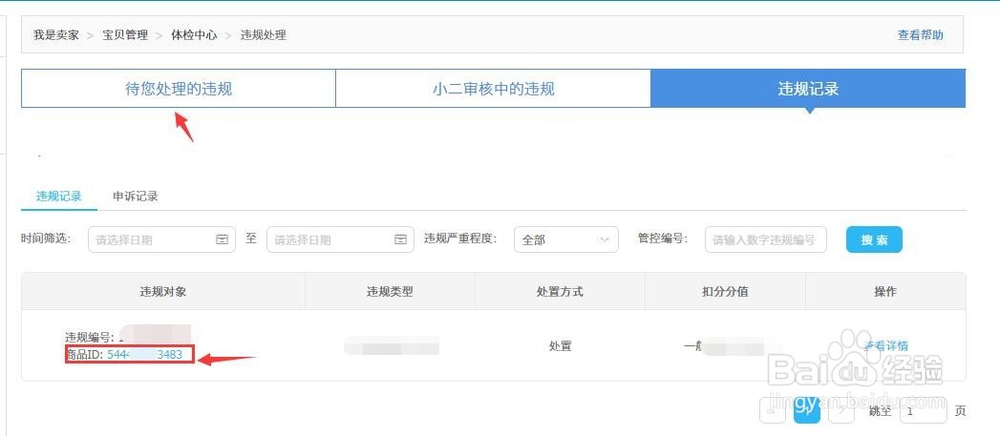
Task: Click 我是卖家 breadcrumb link
Action: click(x=56, y=35)
